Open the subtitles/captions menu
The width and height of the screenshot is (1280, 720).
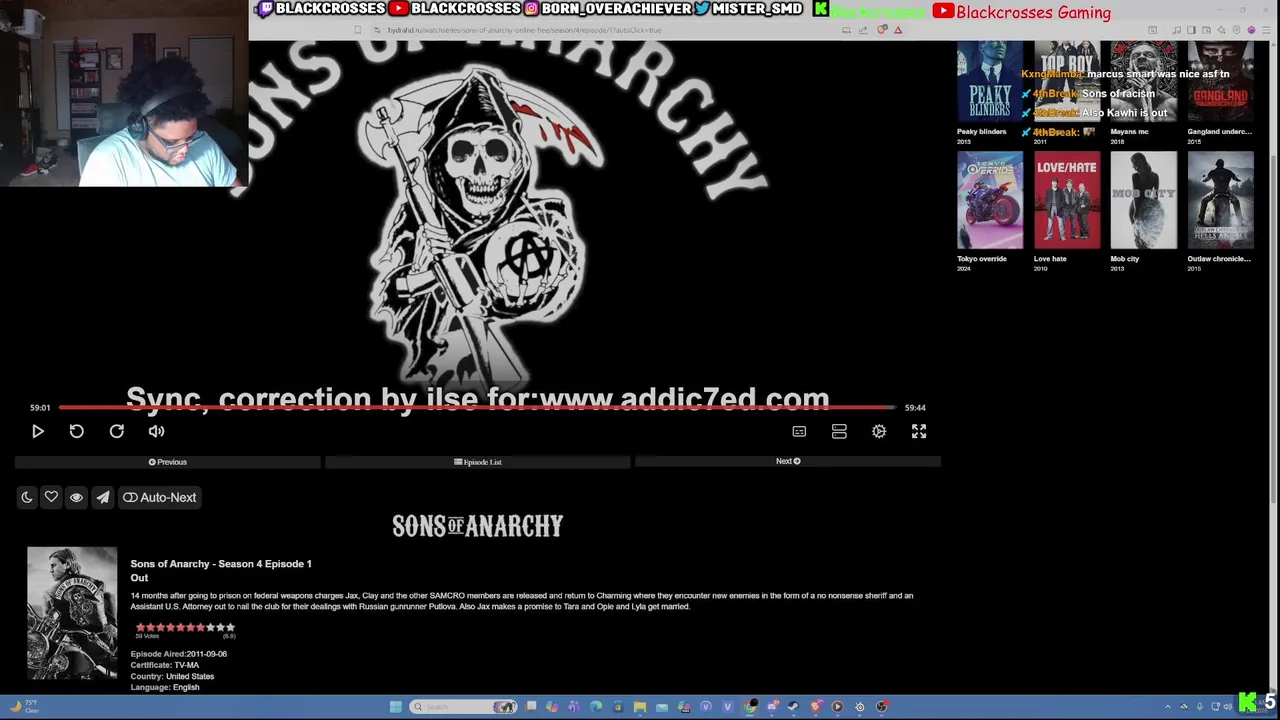click(799, 431)
